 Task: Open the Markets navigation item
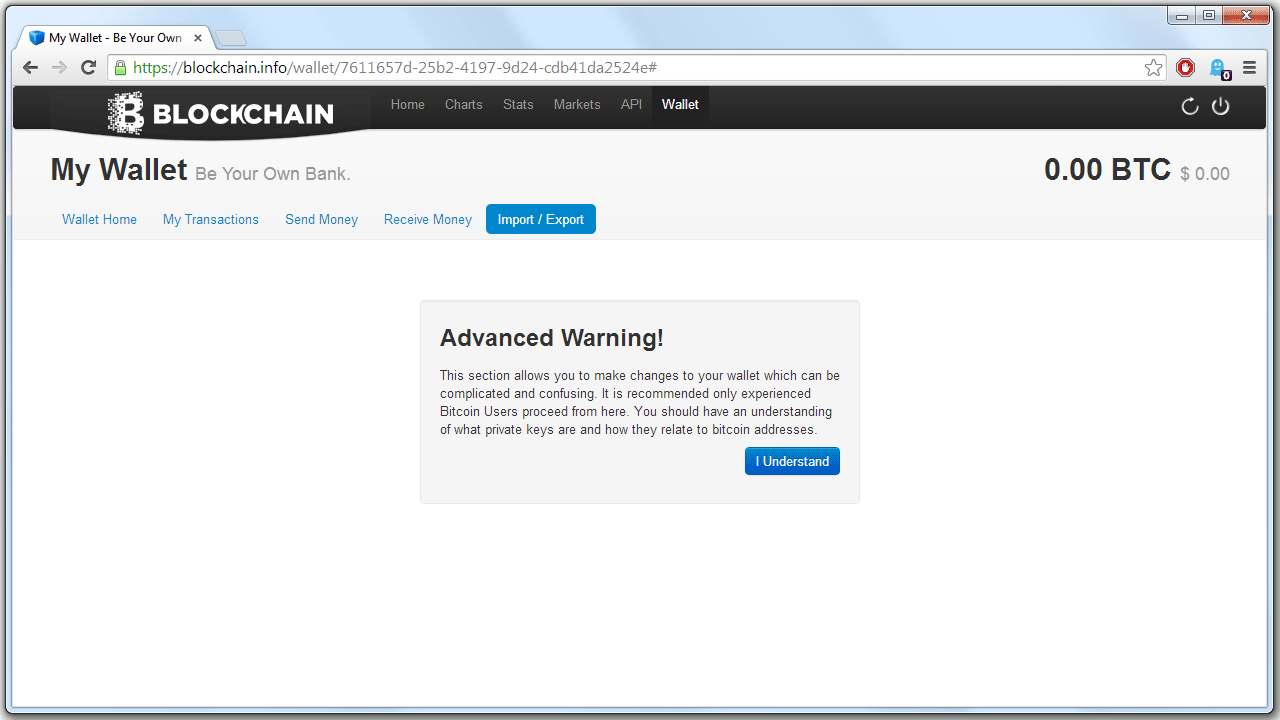point(577,105)
